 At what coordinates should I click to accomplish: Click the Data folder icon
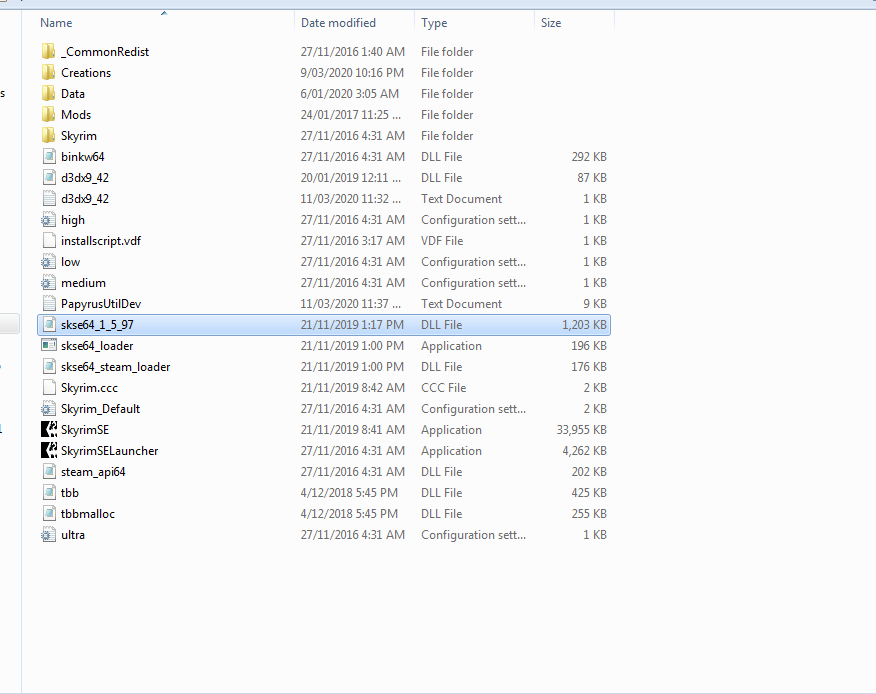49,93
